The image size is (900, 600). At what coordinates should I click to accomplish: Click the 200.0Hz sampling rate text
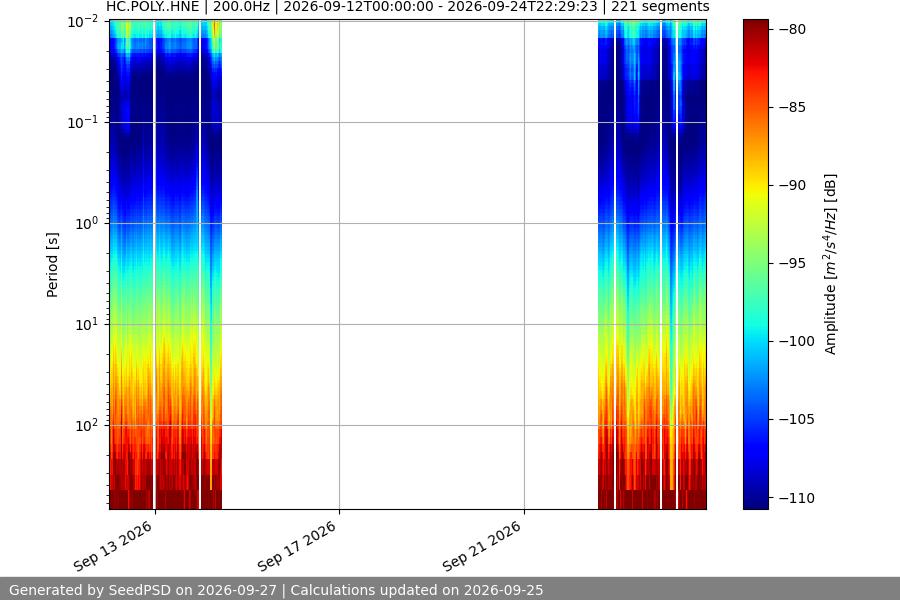(241, 7)
